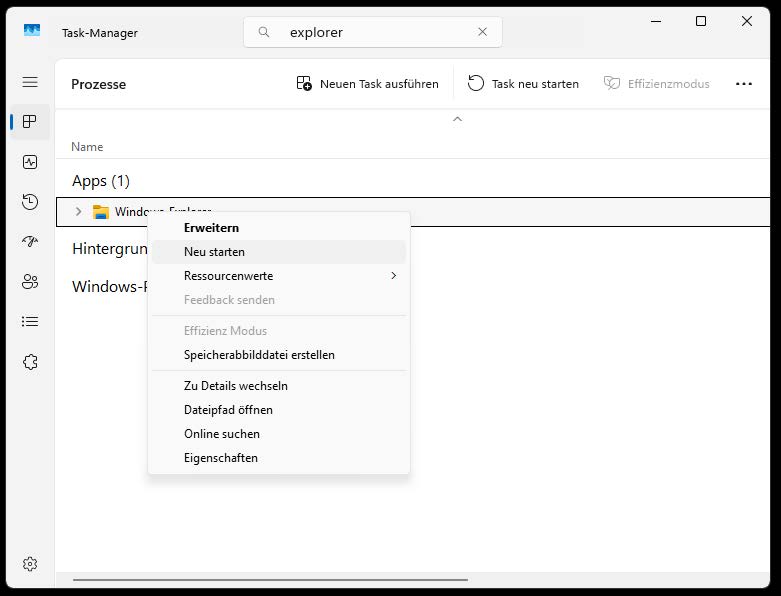The width and height of the screenshot is (781, 596).
Task: Select the Processes sidebar icon
Action: point(30,121)
